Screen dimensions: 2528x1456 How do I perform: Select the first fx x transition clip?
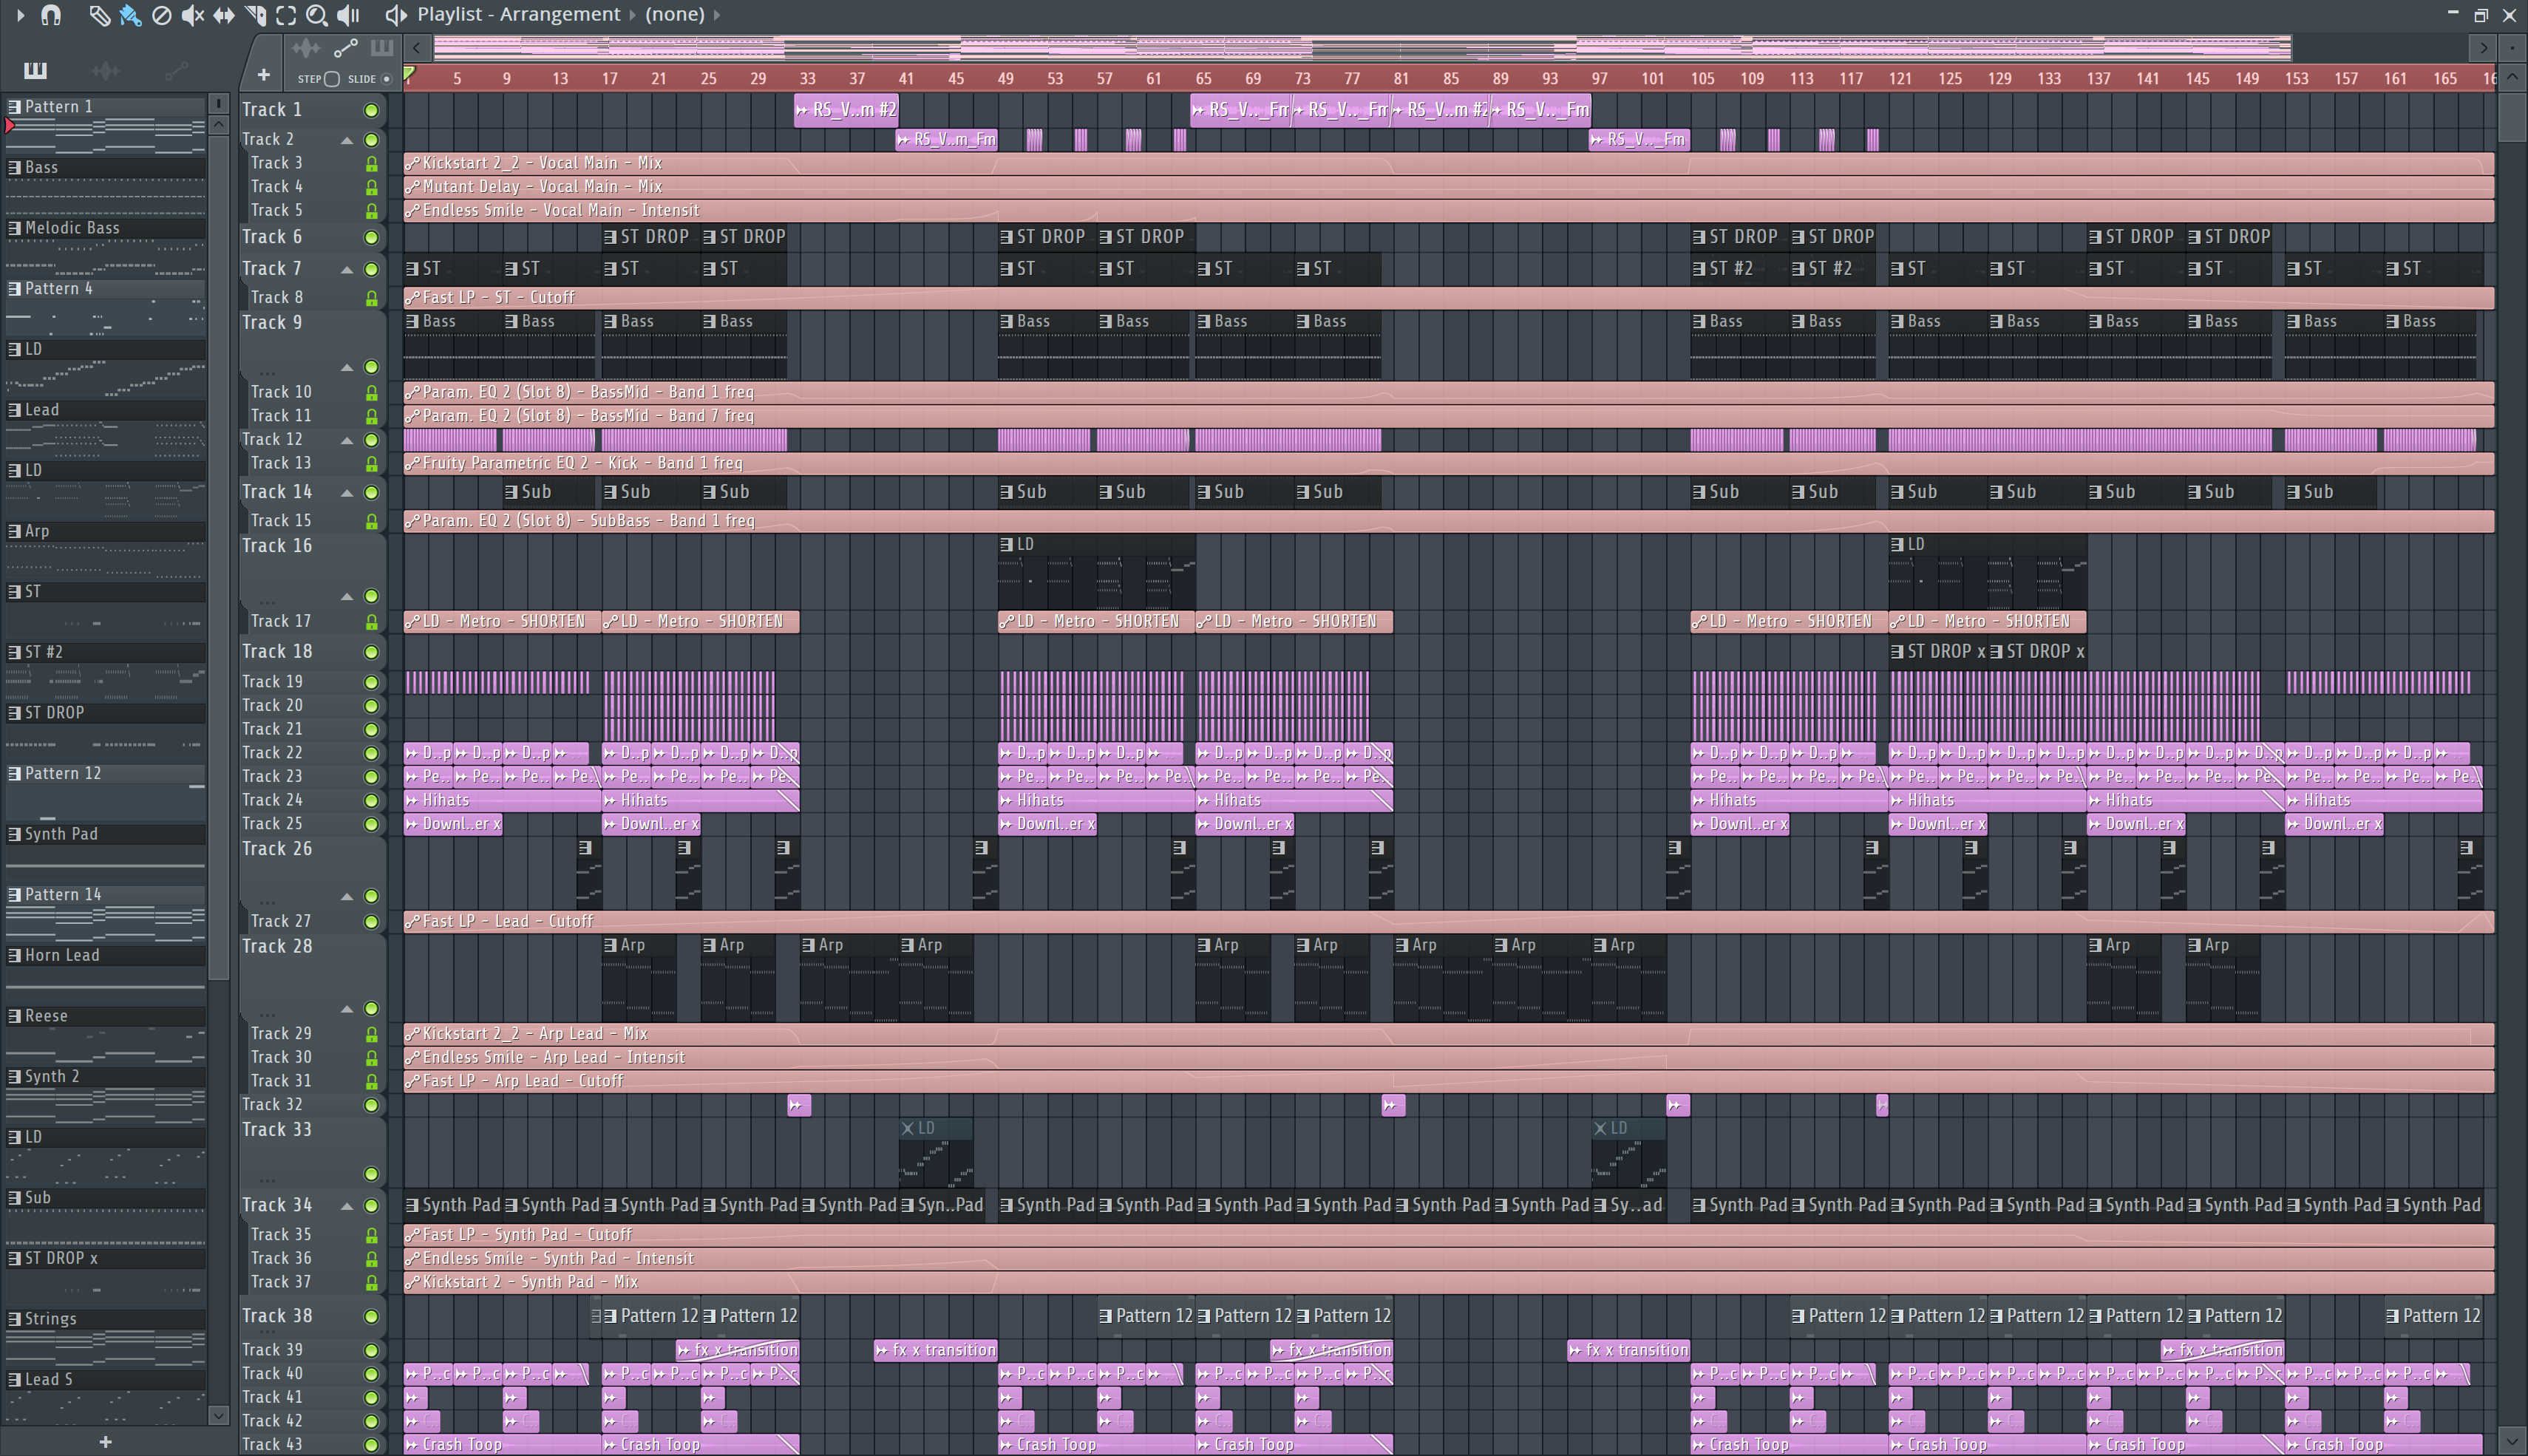click(x=738, y=1350)
